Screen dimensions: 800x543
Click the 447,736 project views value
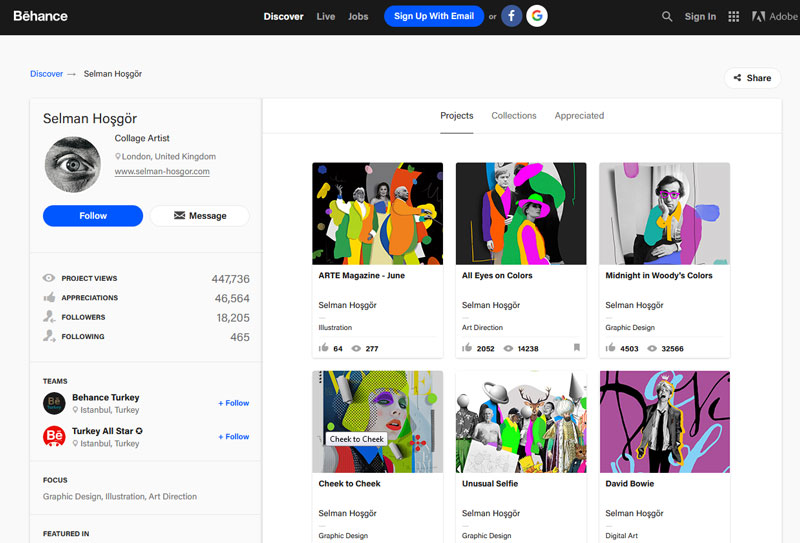pyautogui.click(x=231, y=279)
